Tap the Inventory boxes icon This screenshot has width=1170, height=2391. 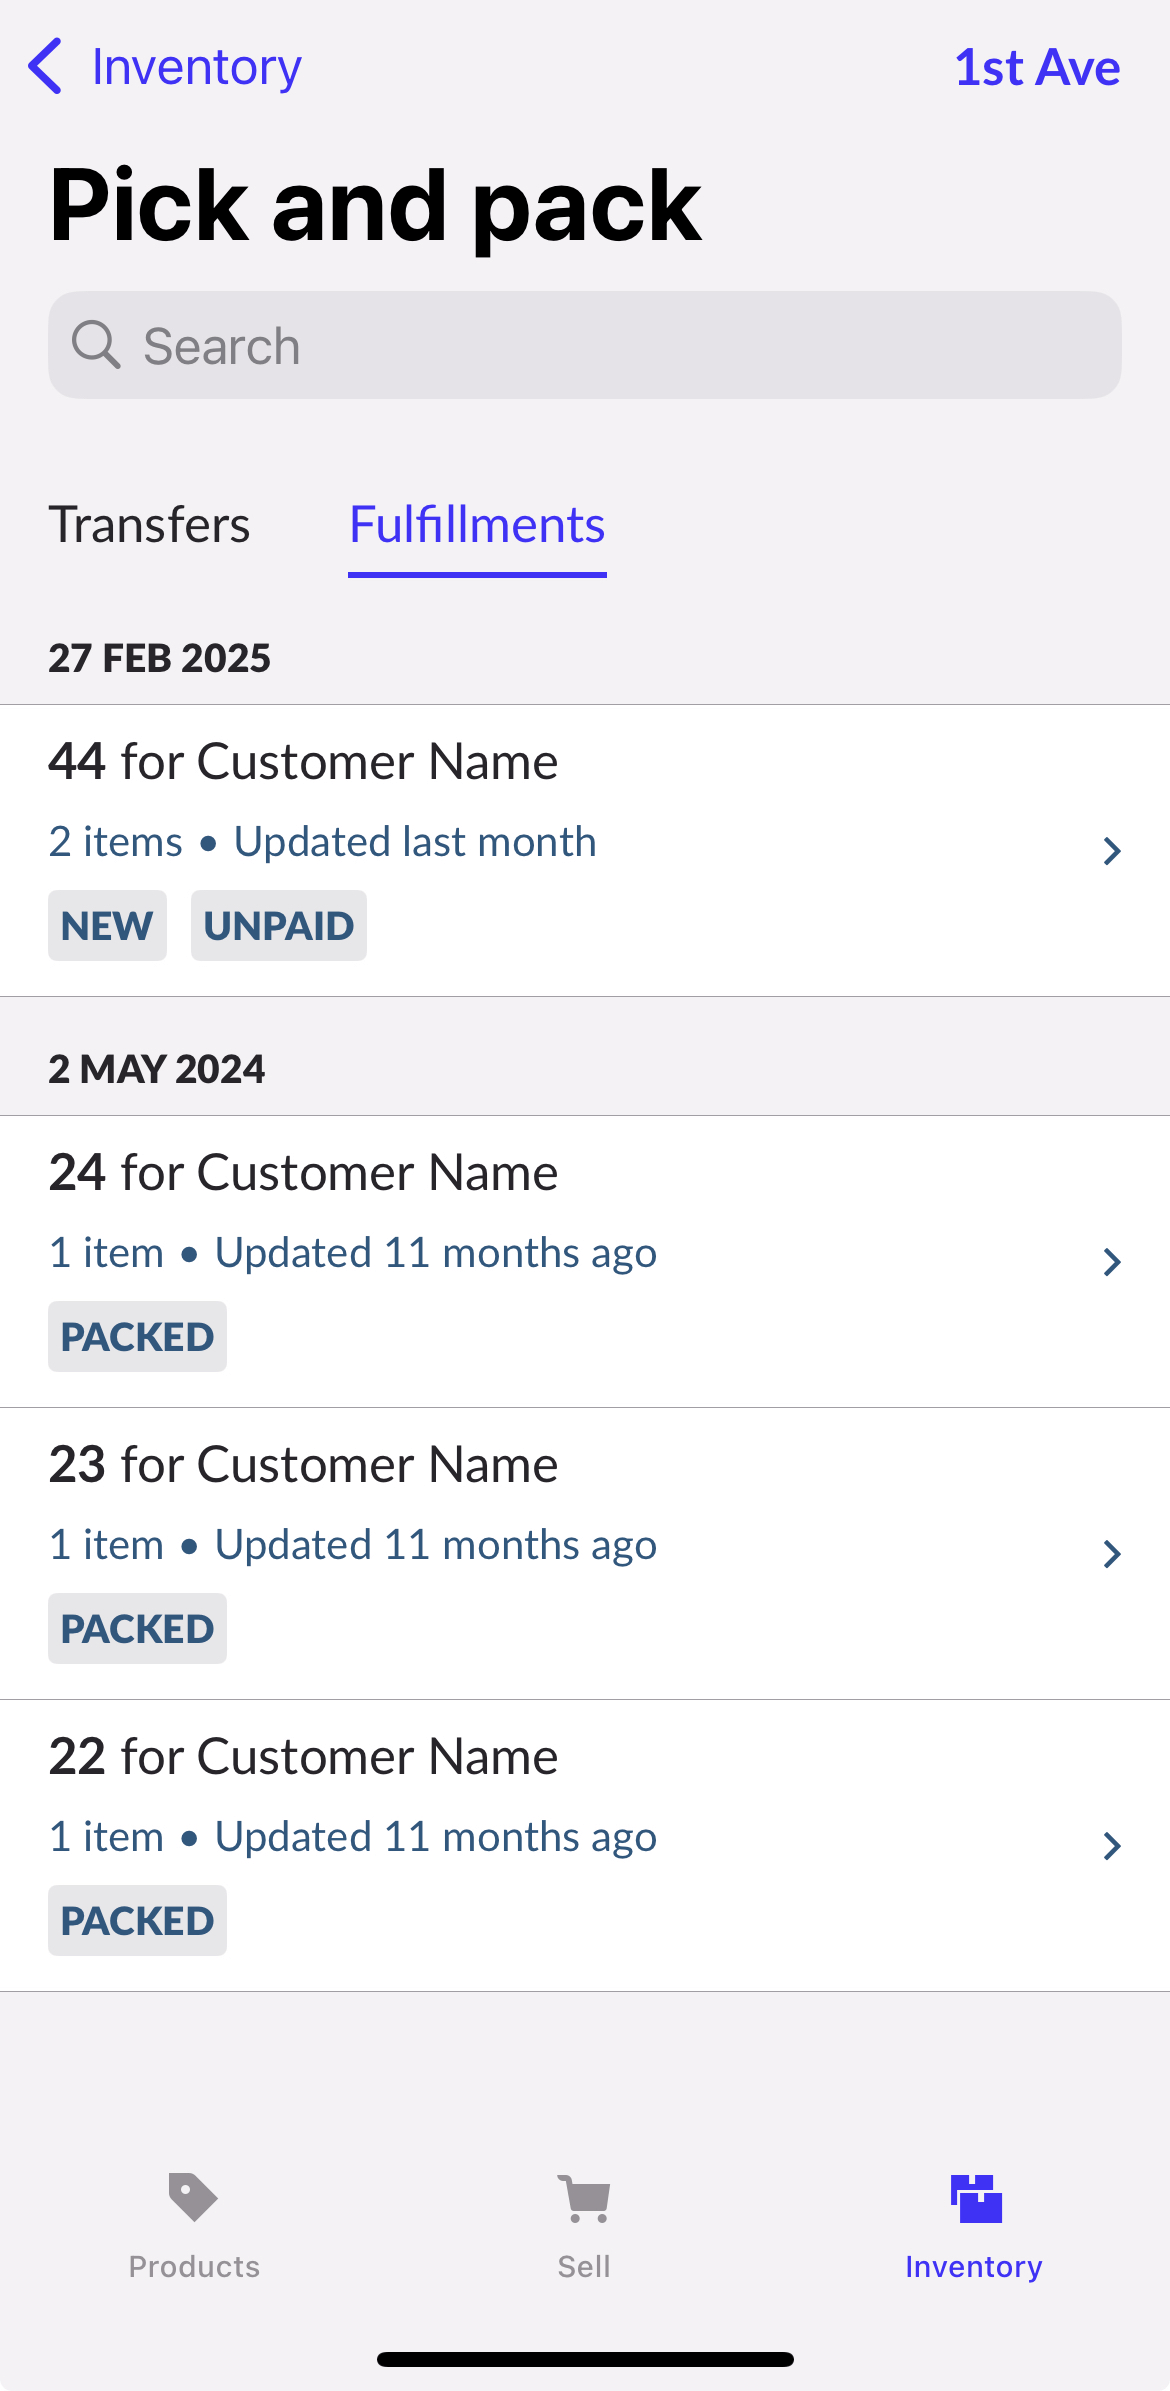pos(975,2197)
